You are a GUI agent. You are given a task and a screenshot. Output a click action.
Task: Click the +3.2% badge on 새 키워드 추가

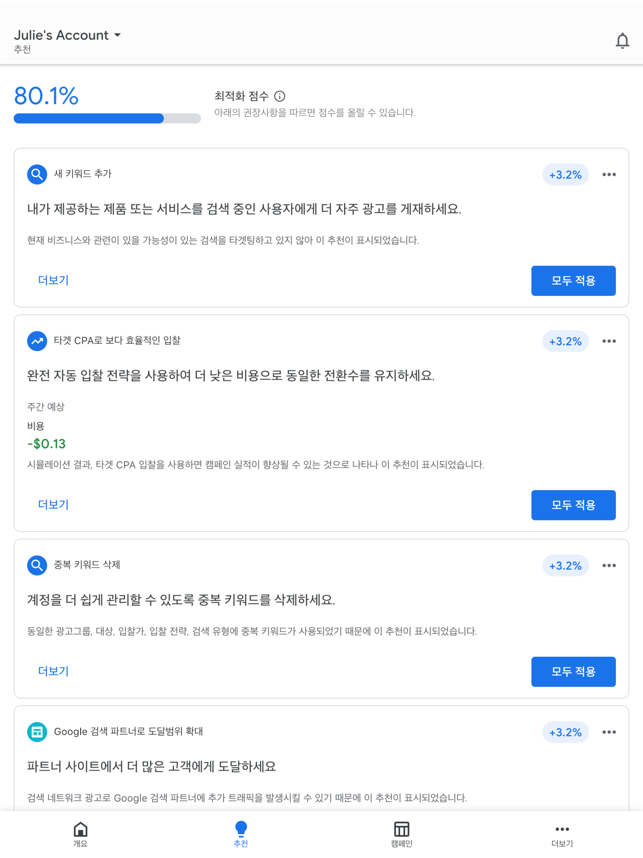click(x=565, y=175)
